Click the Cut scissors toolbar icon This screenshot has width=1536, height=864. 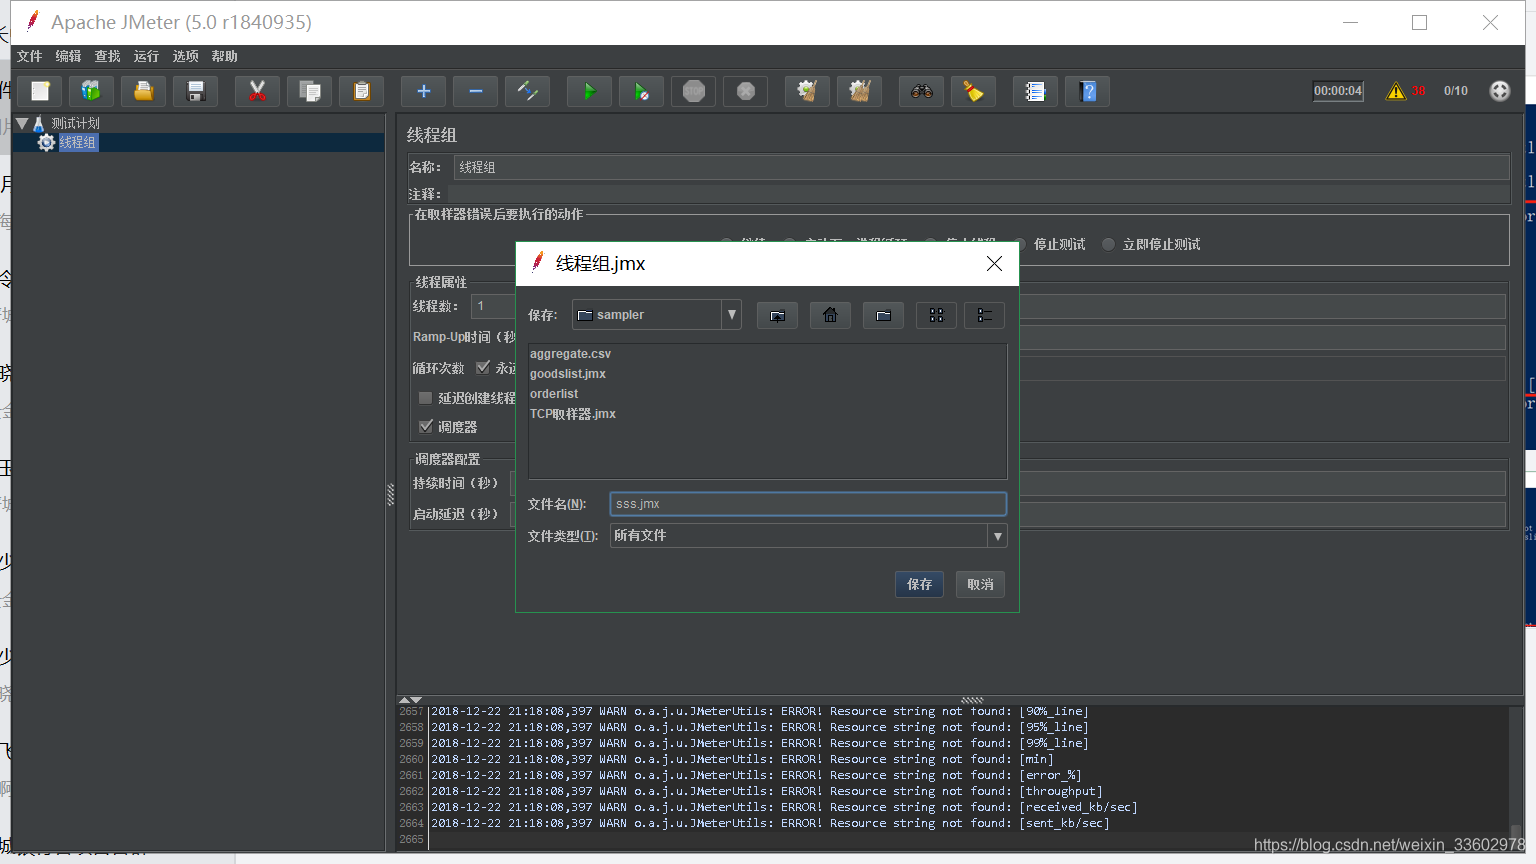tap(258, 91)
